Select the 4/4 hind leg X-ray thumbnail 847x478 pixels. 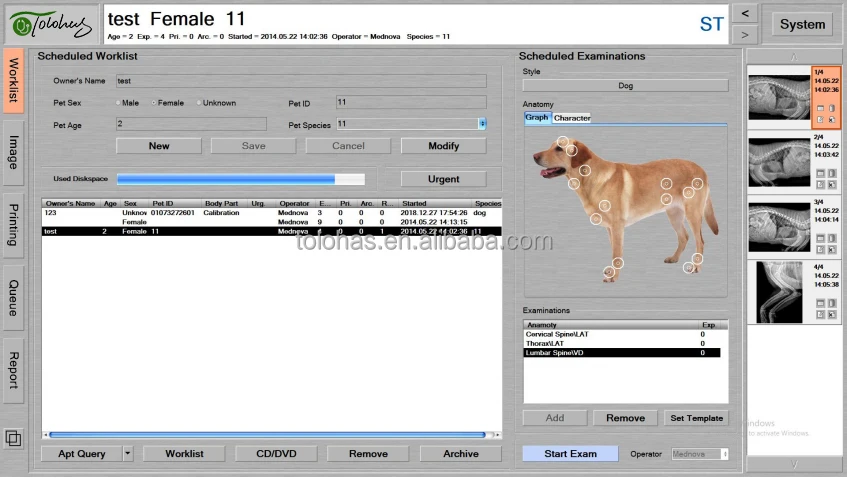[779, 292]
